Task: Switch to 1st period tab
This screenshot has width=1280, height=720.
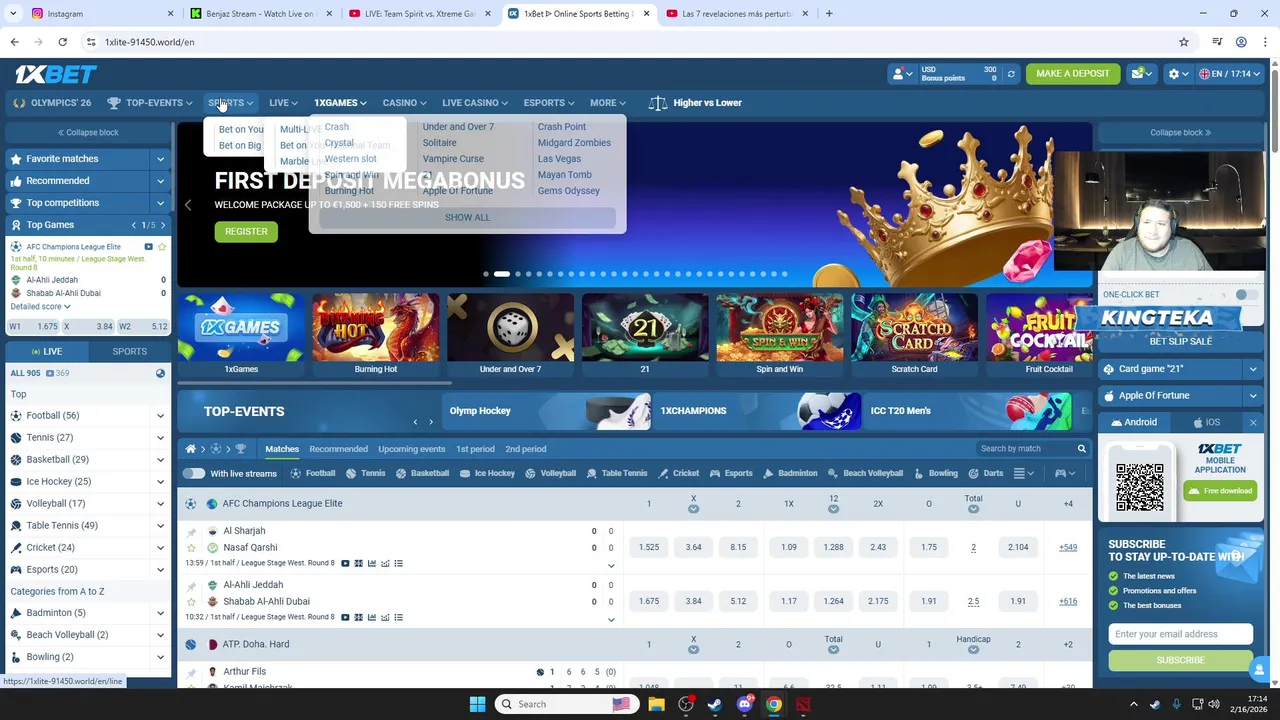Action: 475,449
